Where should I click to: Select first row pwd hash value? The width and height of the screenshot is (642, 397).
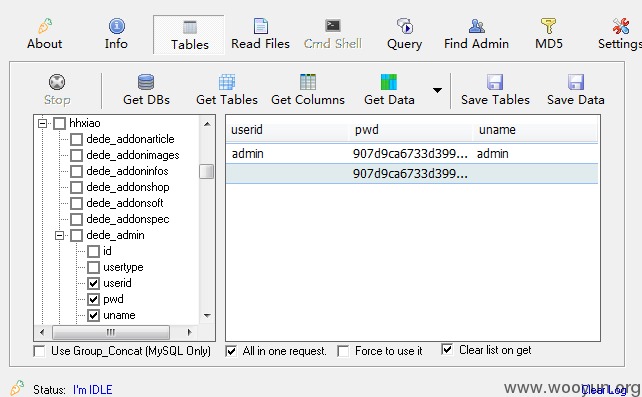click(x=410, y=154)
